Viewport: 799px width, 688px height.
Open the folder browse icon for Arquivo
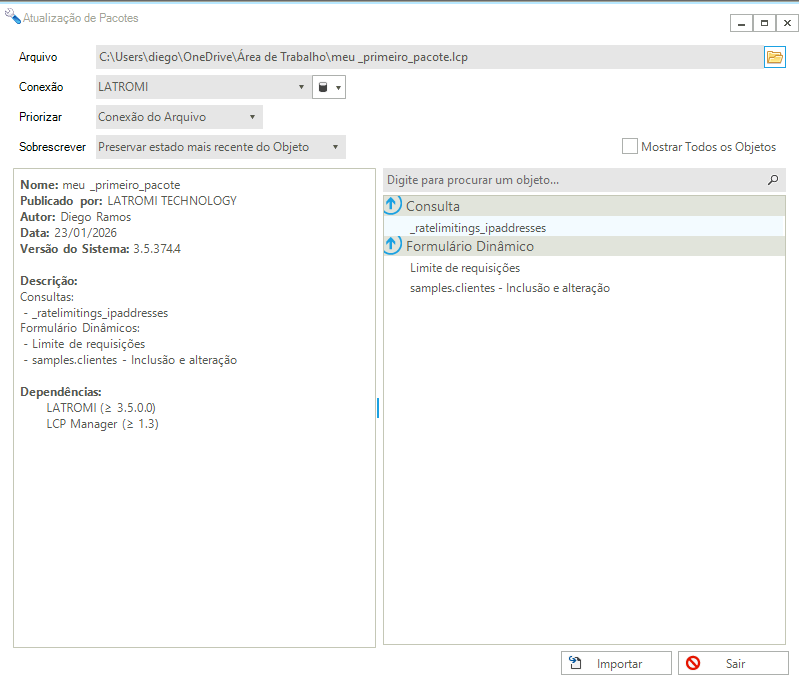774,57
